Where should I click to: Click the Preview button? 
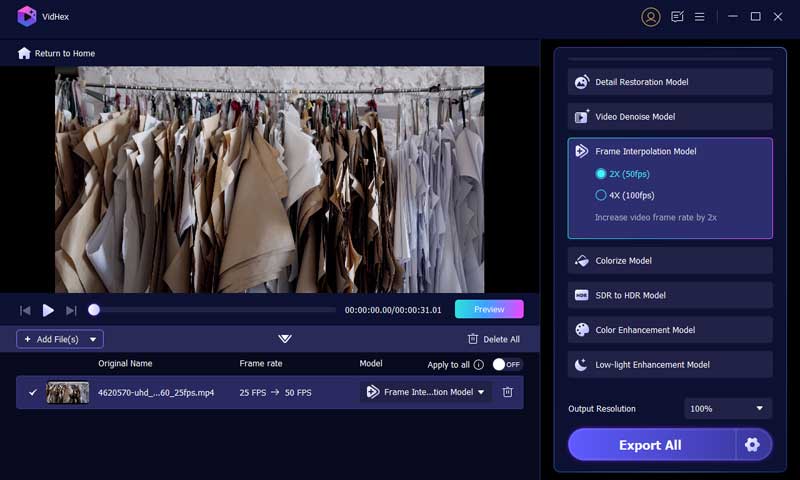click(488, 309)
